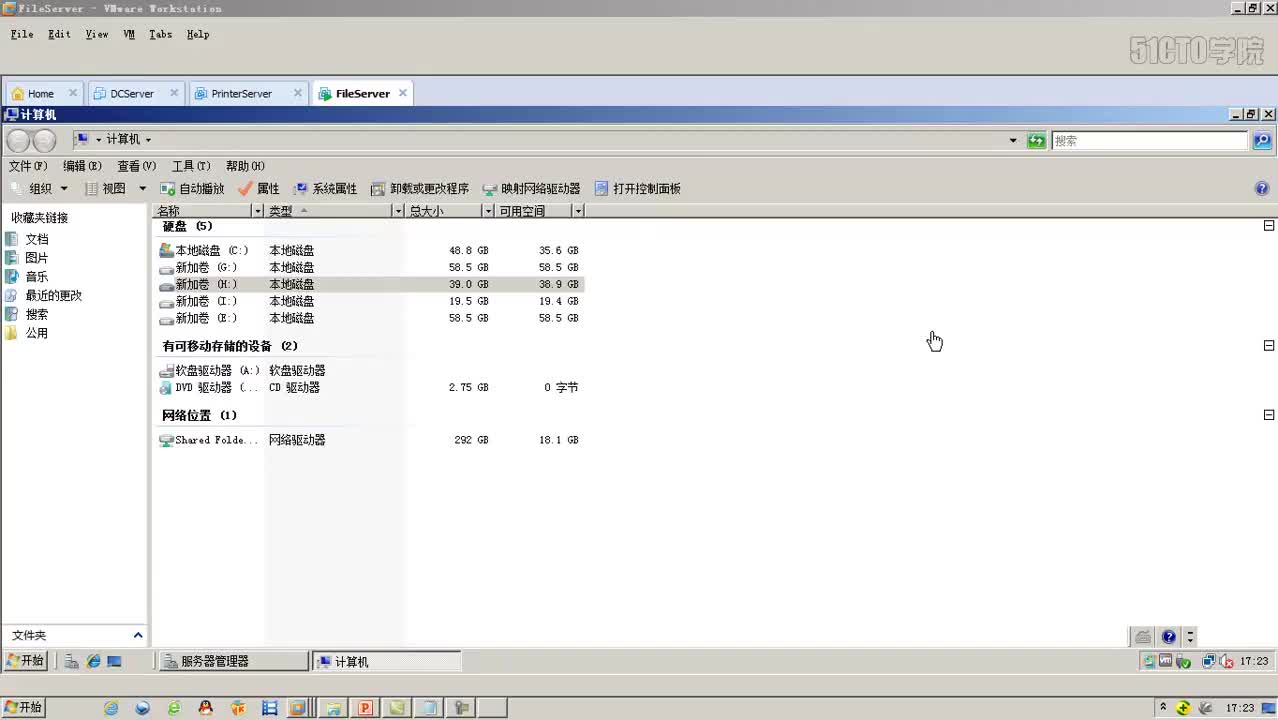The image size is (1278, 720).
Task: Click the 搜索 search input field
Action: click(x=1150, y=141)
